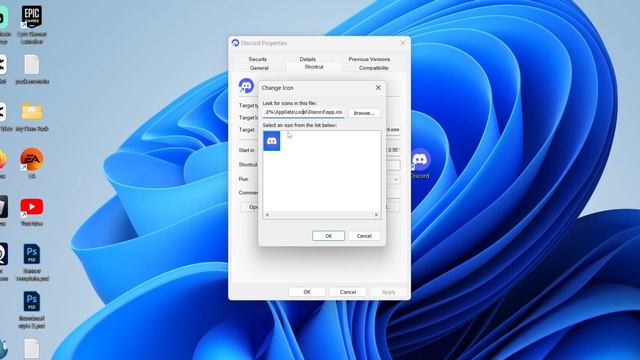Select the EA desktop shortcut icon
Screen dimensions: 640x360
click(32, 163)
